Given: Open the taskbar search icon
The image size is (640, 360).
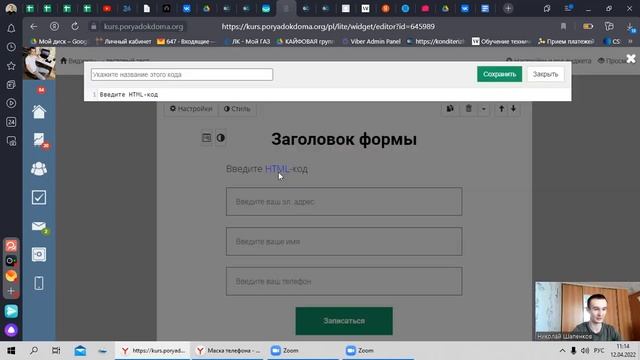Looking at the screenshot, I should coord(34,351).
